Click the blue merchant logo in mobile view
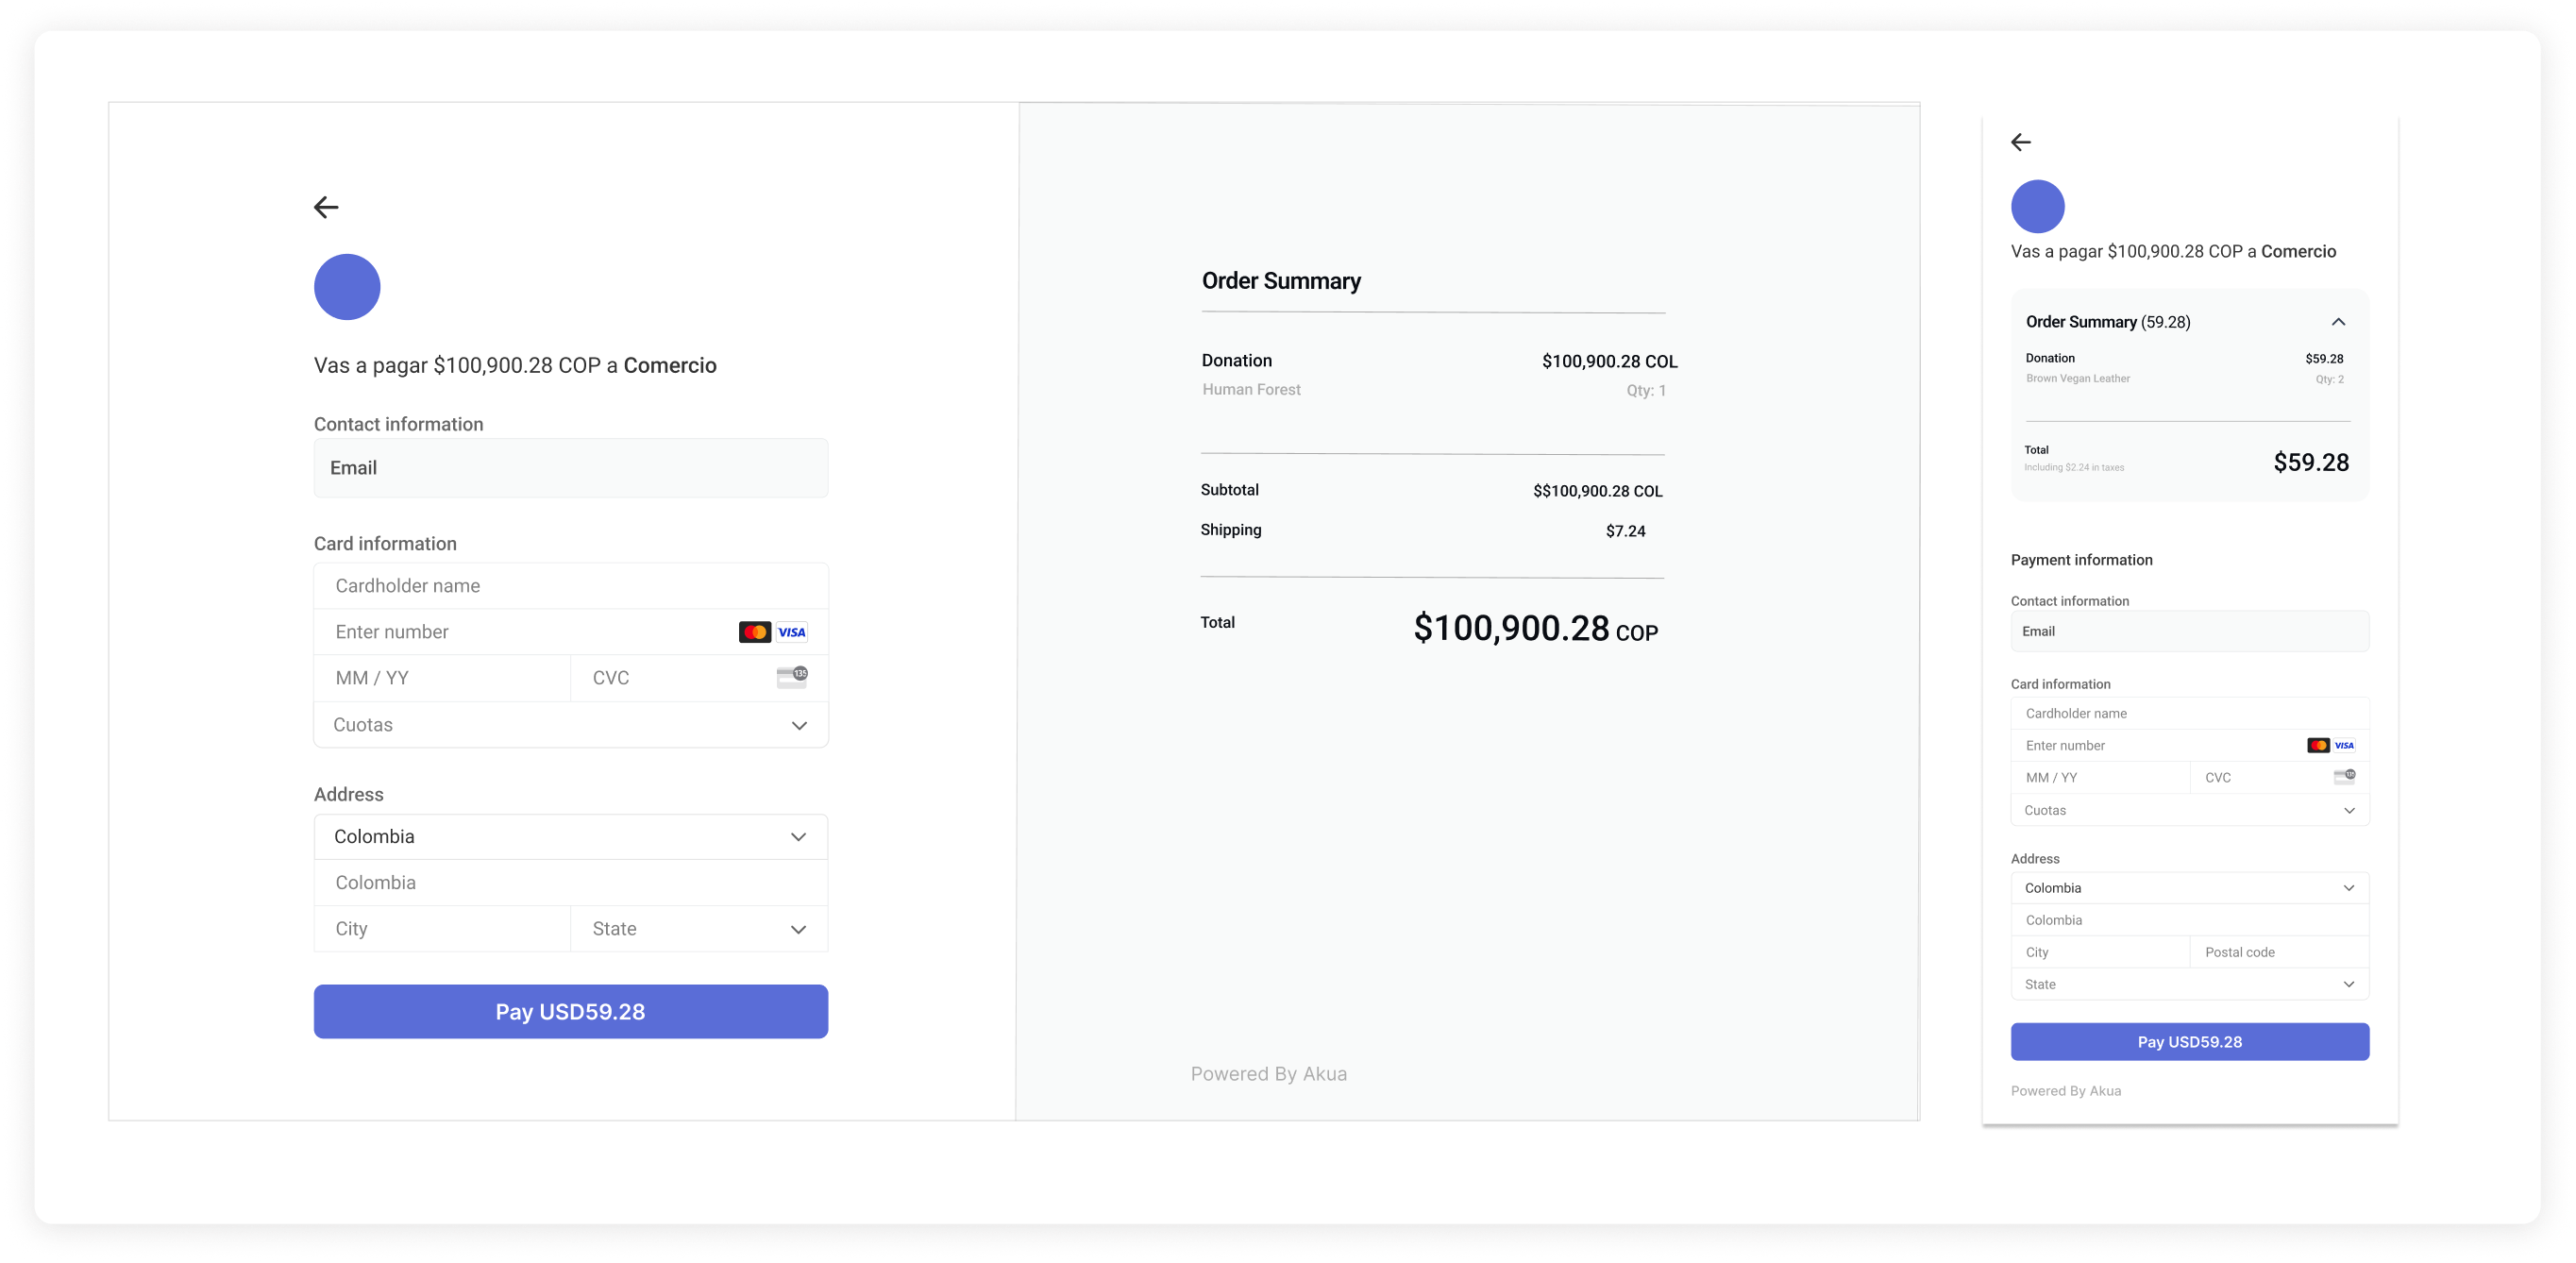The image size is (2576, 1263). (2037, 206)
